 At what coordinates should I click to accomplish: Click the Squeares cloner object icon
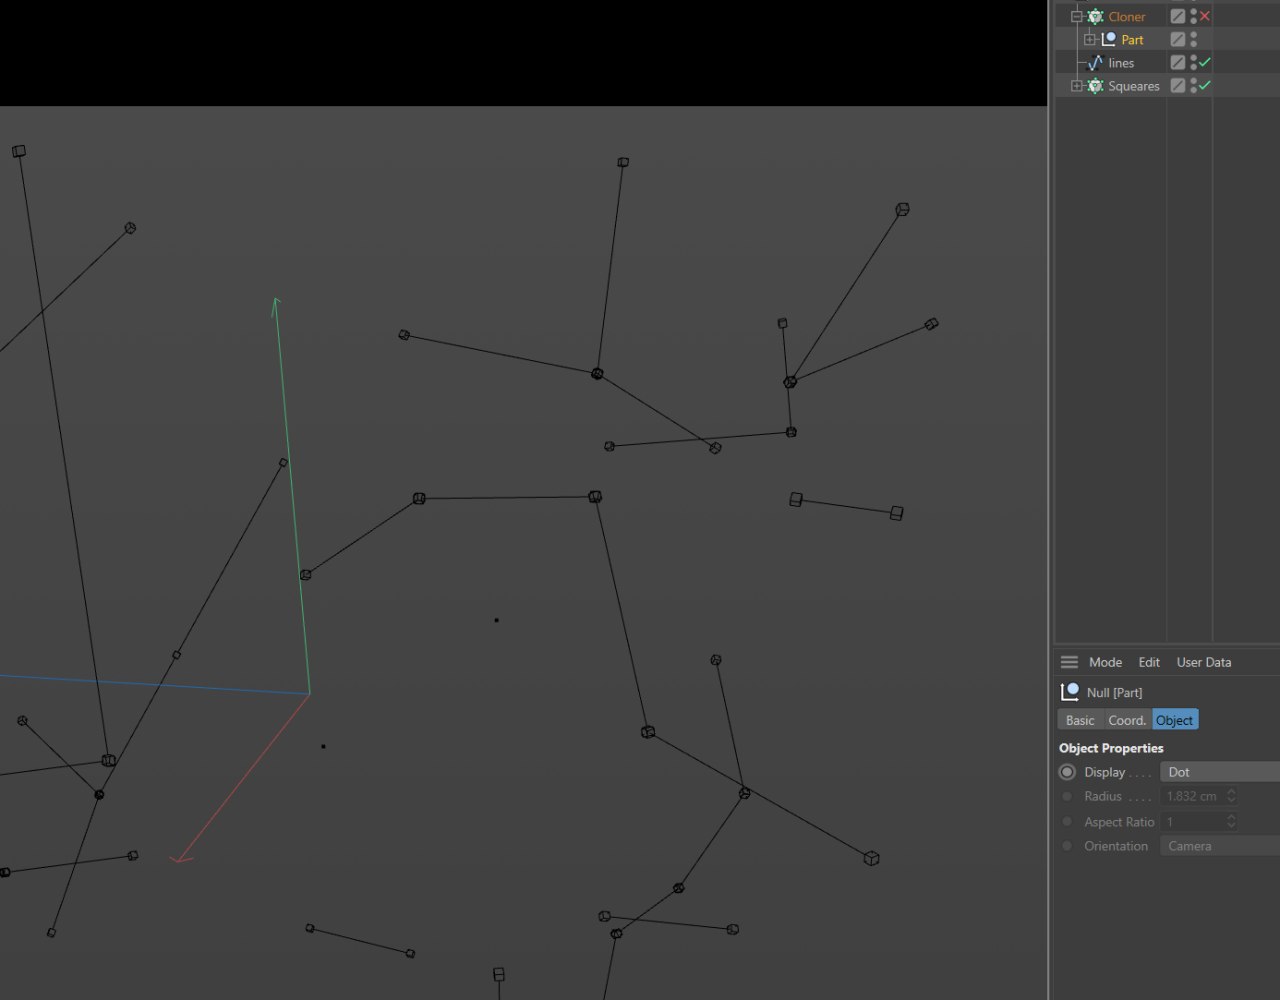(x=1095, y=86)
